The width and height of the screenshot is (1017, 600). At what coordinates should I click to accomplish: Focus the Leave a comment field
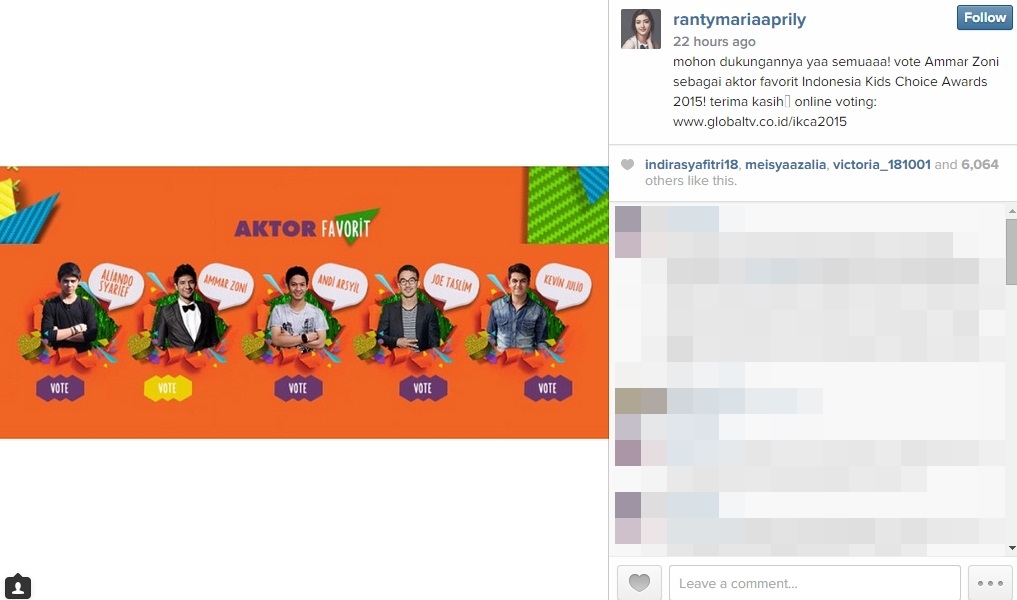[815, 582]
